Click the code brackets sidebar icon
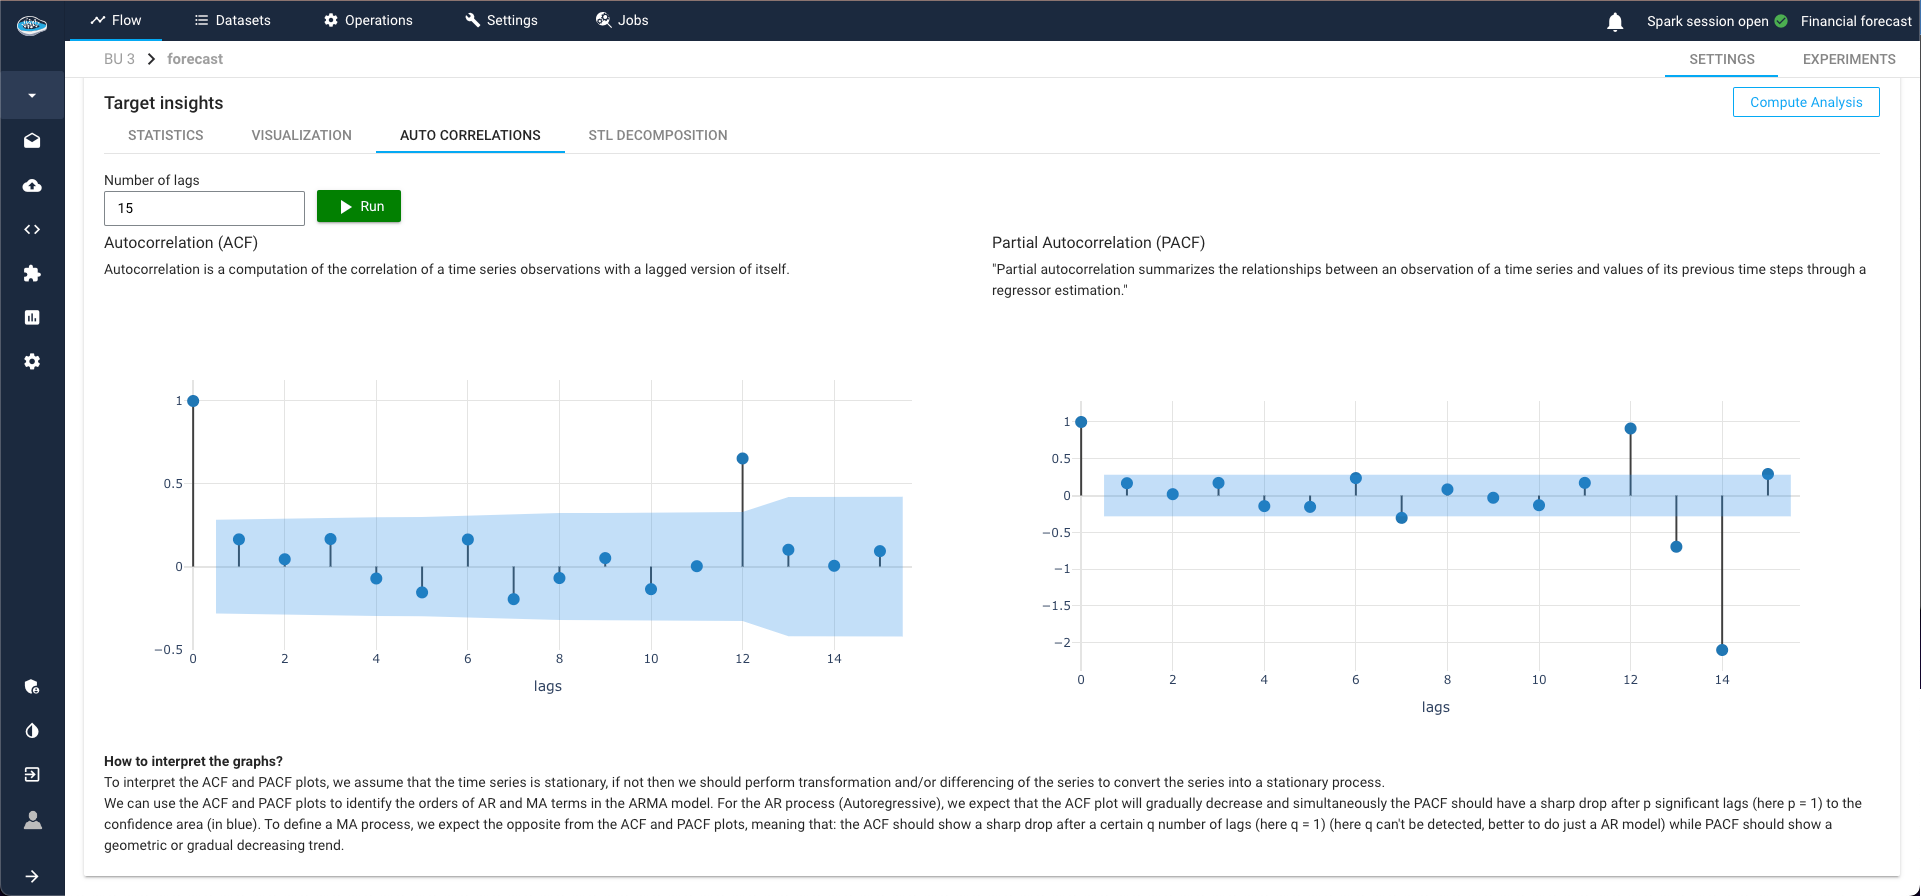The width and height of the screenshot is (1921, 896). click(32, 230)
